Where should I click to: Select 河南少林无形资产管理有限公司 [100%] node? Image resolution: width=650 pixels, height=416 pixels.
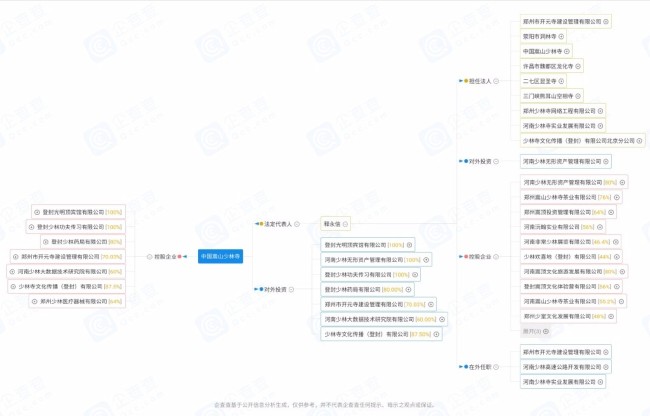coord(376,260)
